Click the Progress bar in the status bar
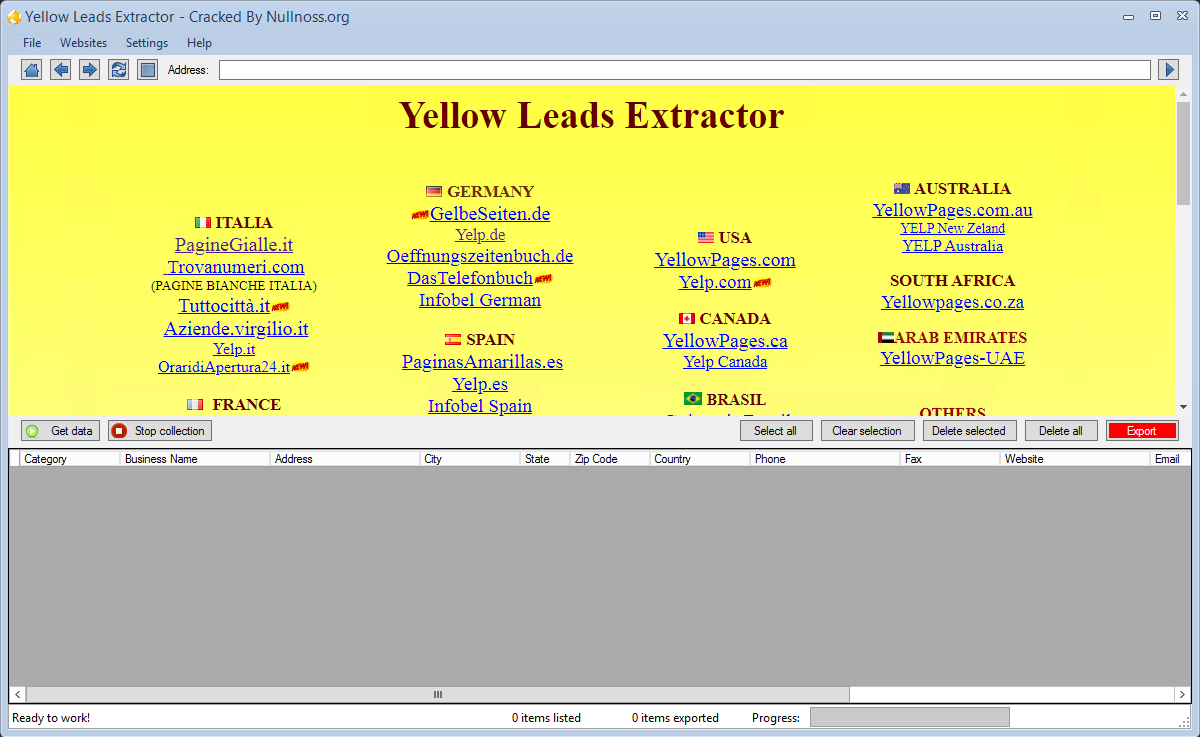The height and width of the screenshot is (737, 1200). pyautogui.click(x=909, y=717)
